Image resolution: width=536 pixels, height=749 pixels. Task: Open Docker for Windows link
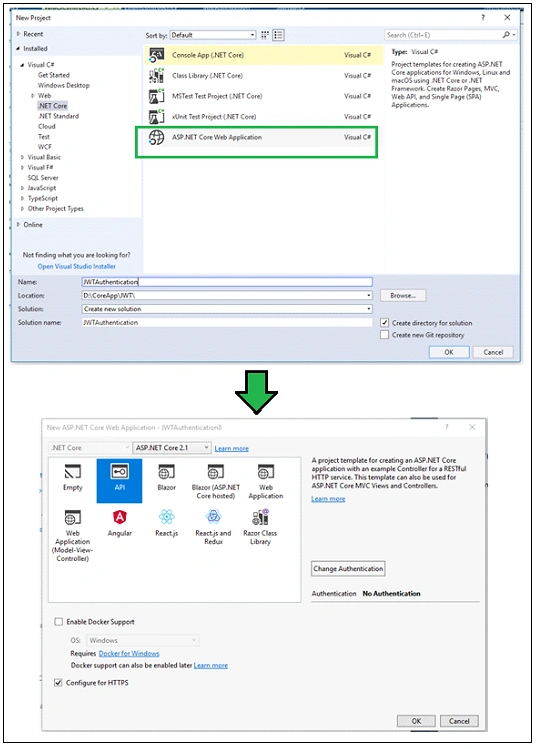coord(129,653)
